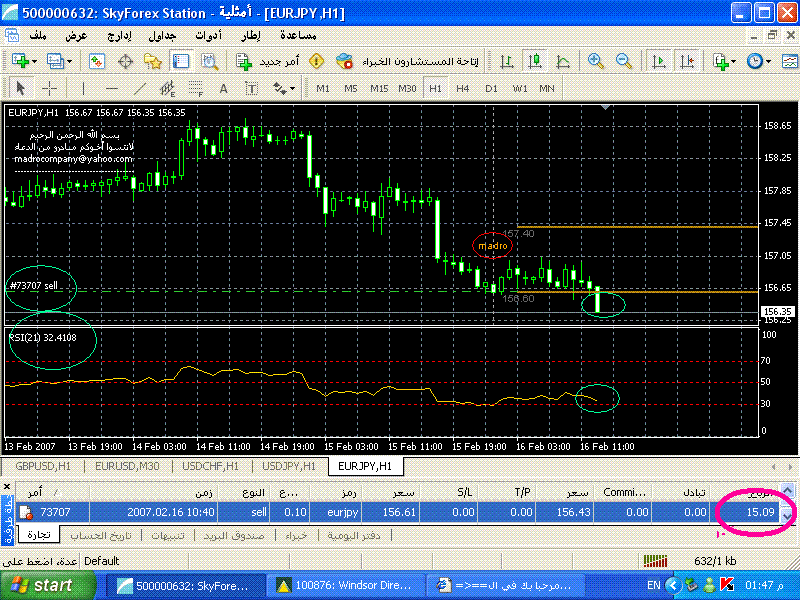800x600 pixels.
Task: Select the text label tool
Action: coord(223,88)
